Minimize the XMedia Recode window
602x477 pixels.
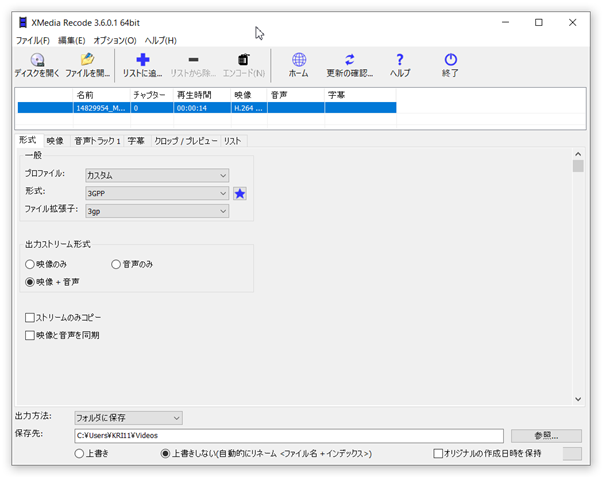click(505, 23)
